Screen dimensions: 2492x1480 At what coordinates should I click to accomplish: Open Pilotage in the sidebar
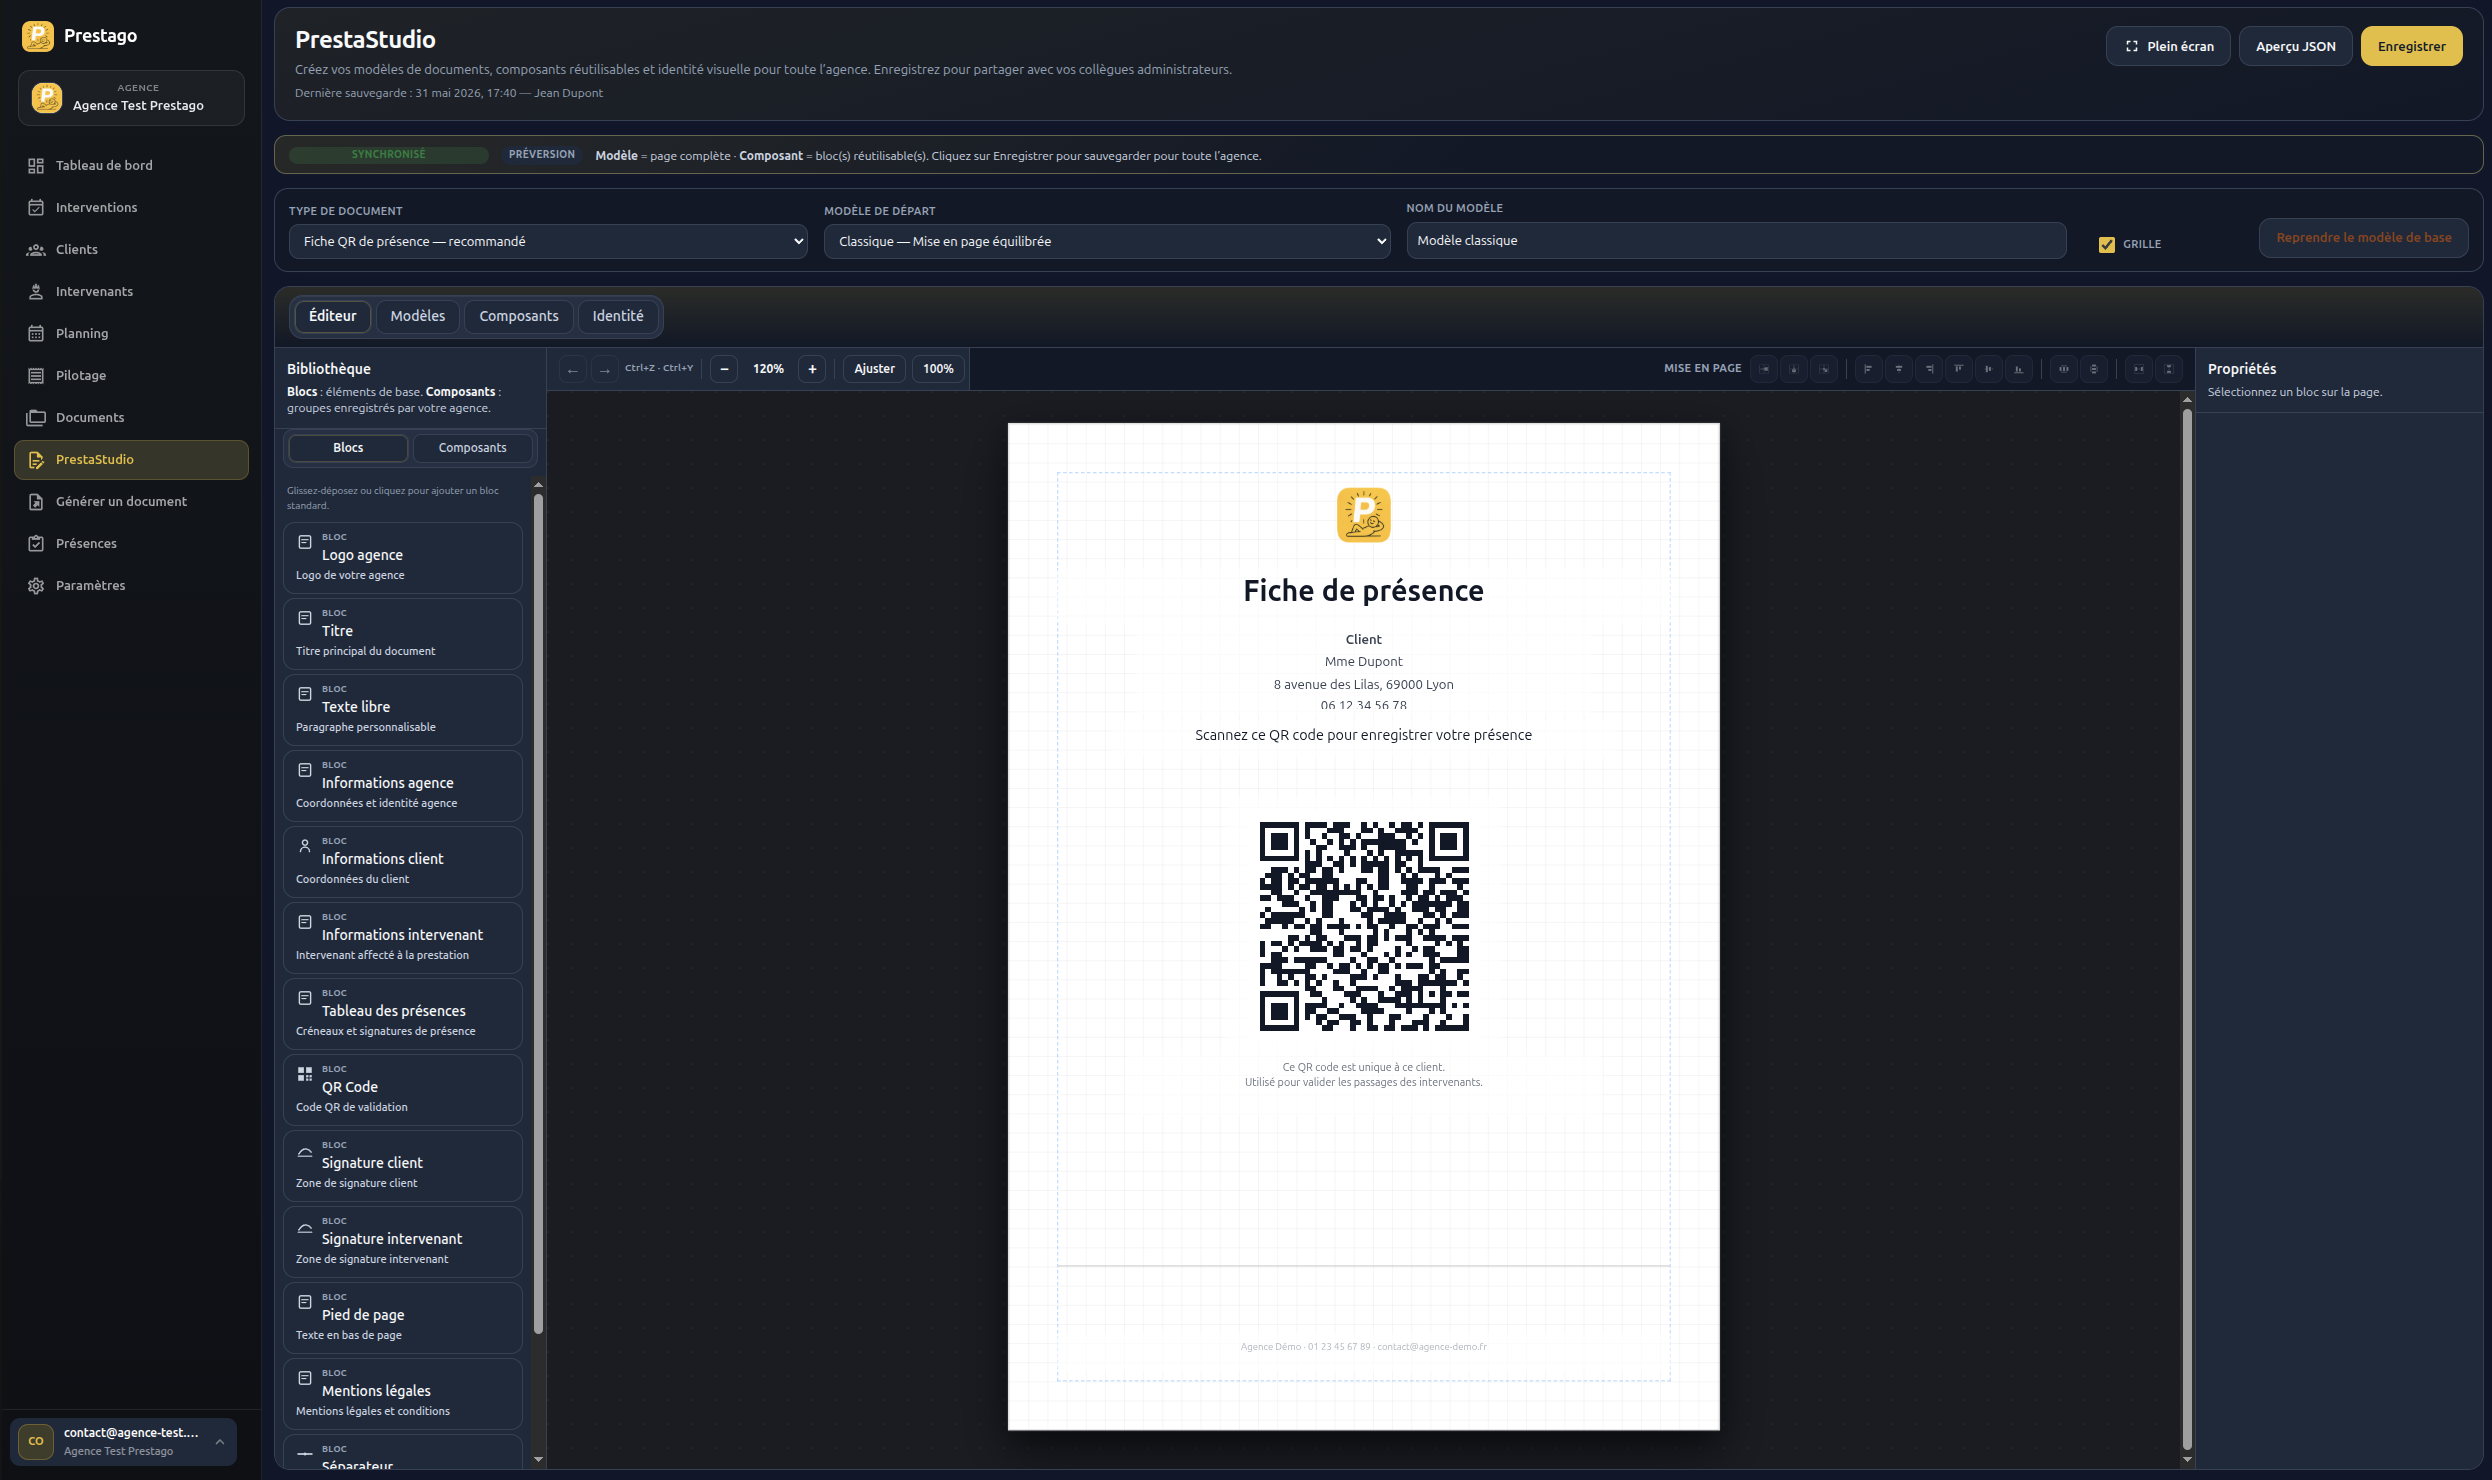[131, 375]
